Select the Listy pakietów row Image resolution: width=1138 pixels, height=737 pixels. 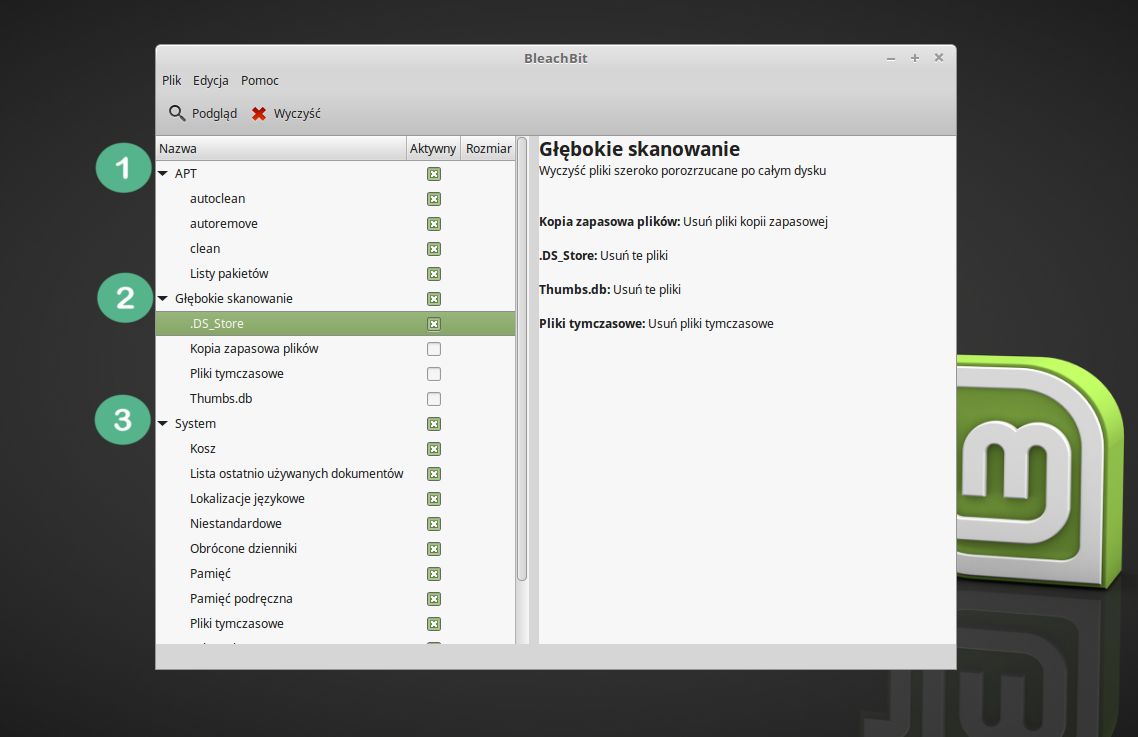click(x=335, y=274)
